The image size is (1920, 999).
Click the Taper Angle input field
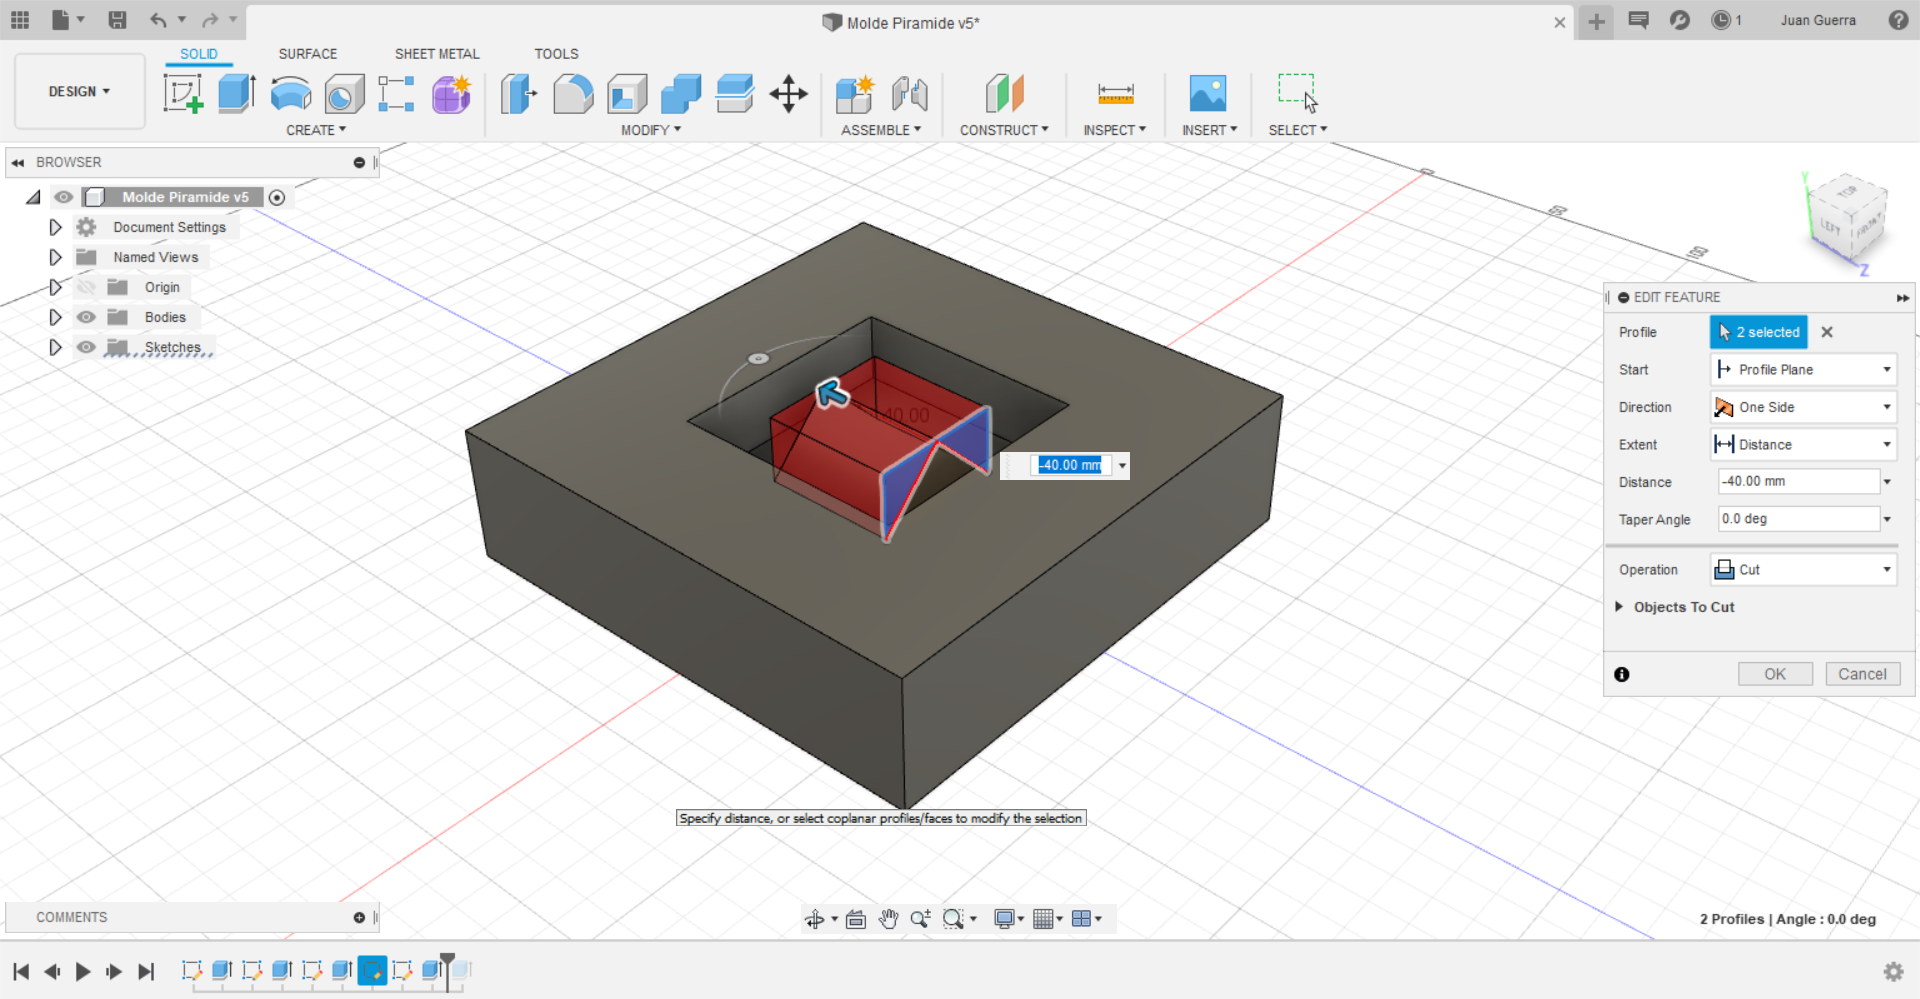[x=1797, y=519]
